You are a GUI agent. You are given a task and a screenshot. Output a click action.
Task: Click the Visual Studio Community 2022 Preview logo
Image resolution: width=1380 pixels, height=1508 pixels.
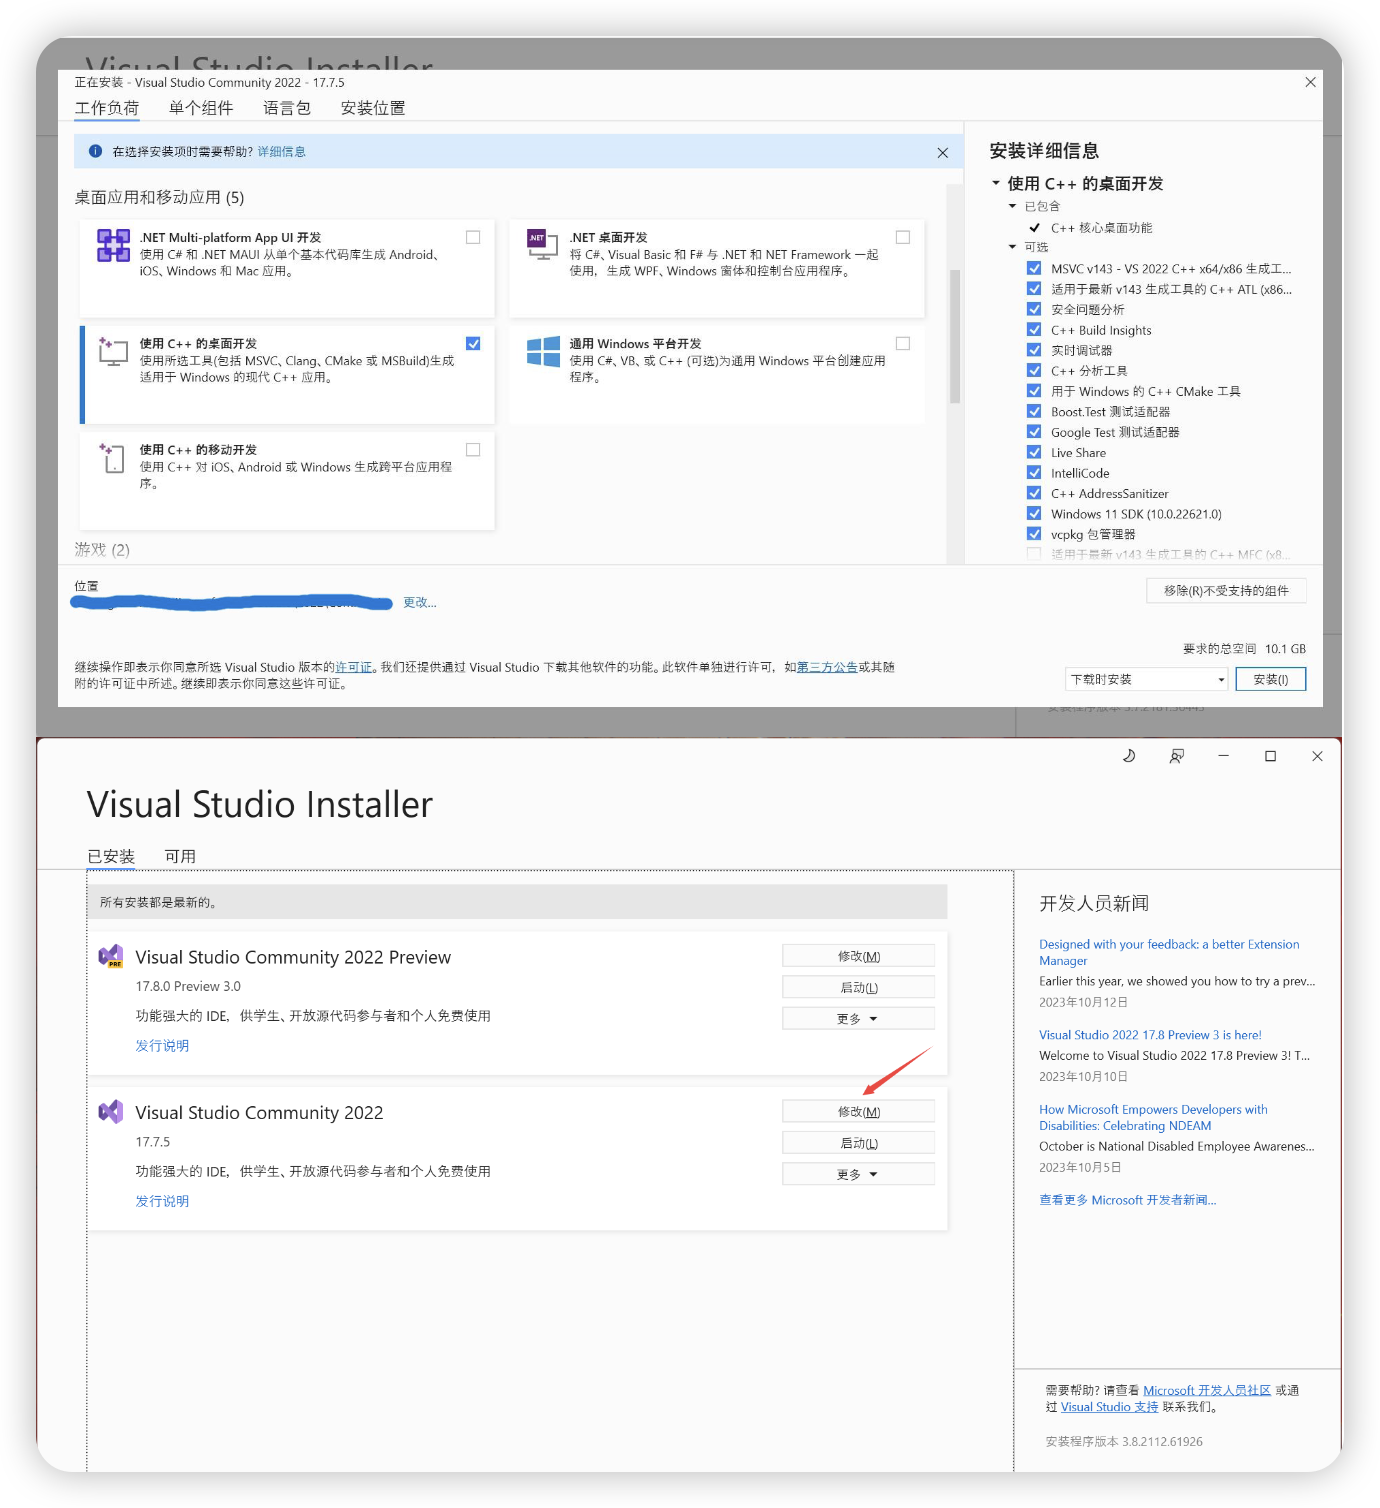pyautogui.click(x=111, y=957)
